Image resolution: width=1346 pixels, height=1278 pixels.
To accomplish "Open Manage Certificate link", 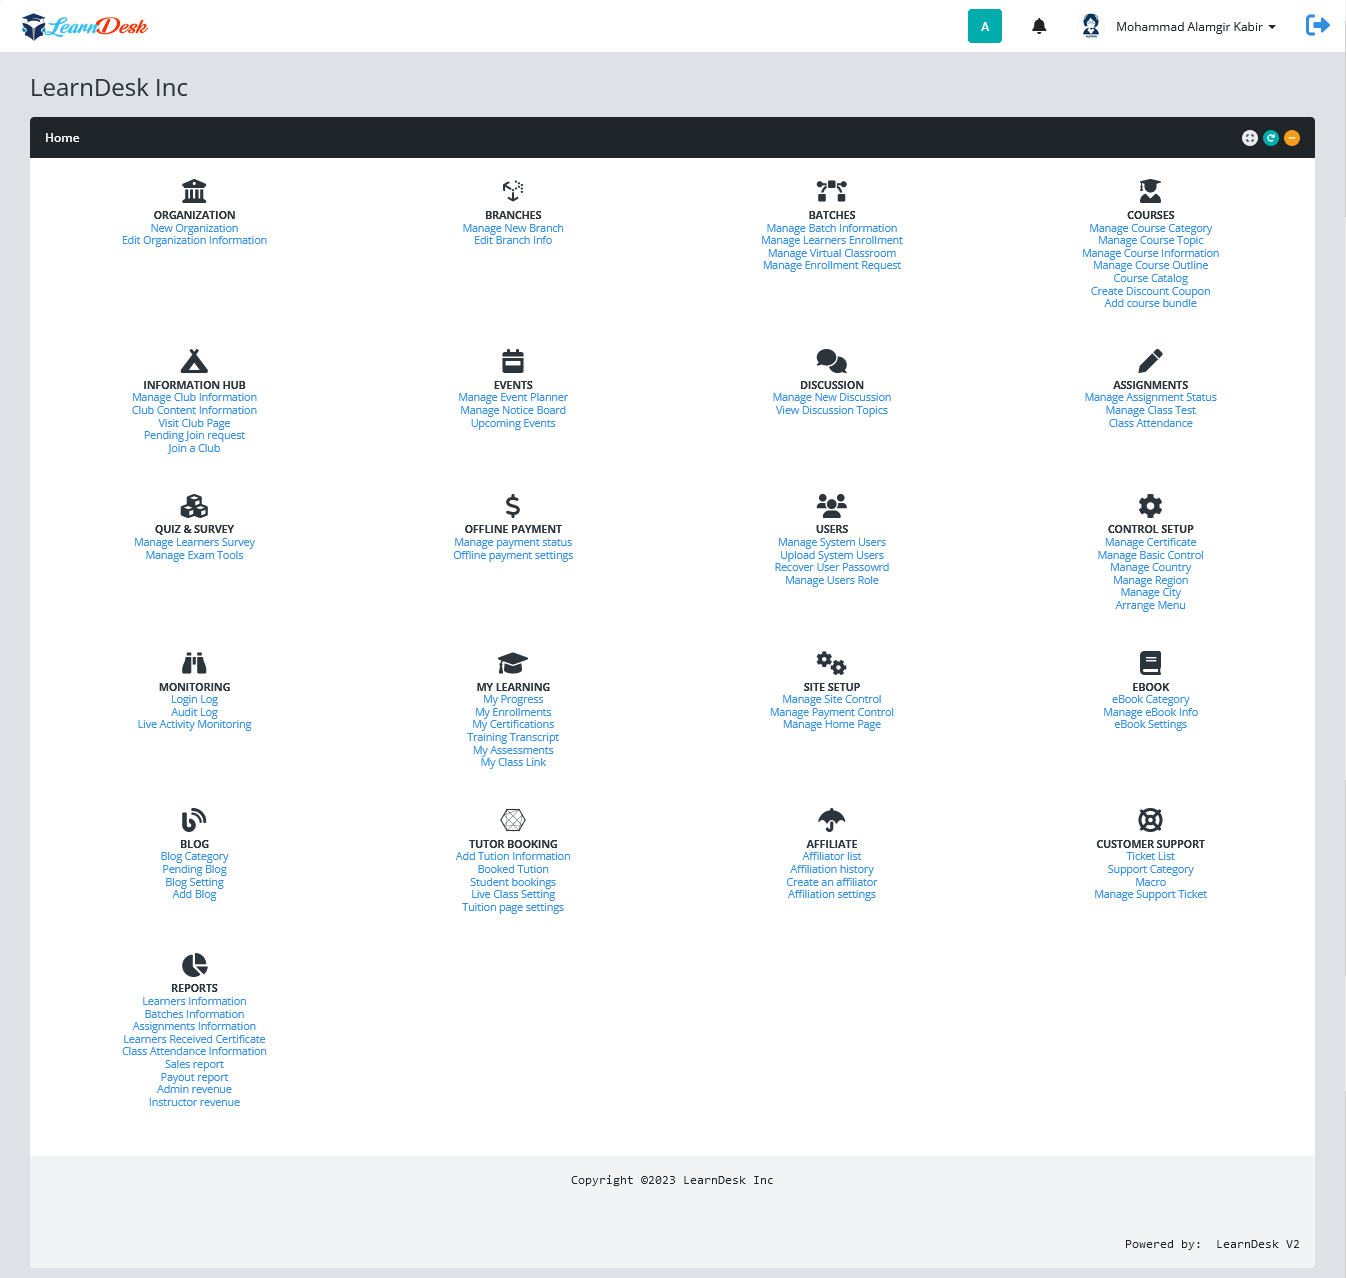I will (x=1151, y=542).
